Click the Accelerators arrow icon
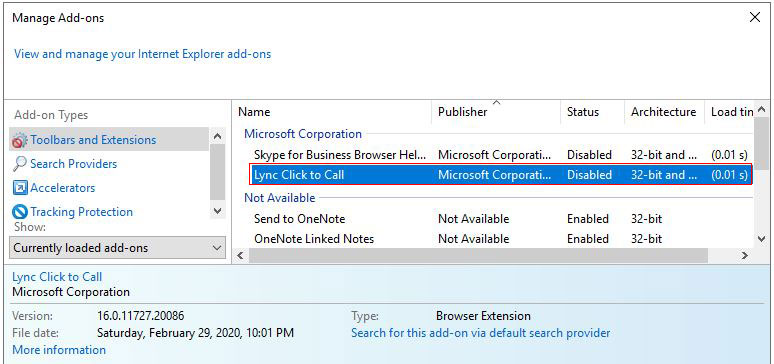The image size is (774, 364). 20,188
